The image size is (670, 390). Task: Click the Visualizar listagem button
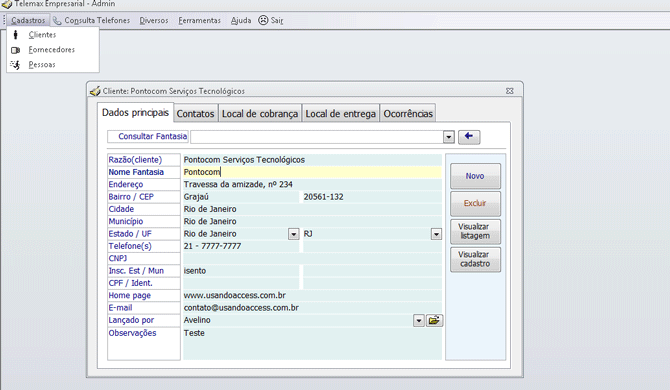pos(475,231)
